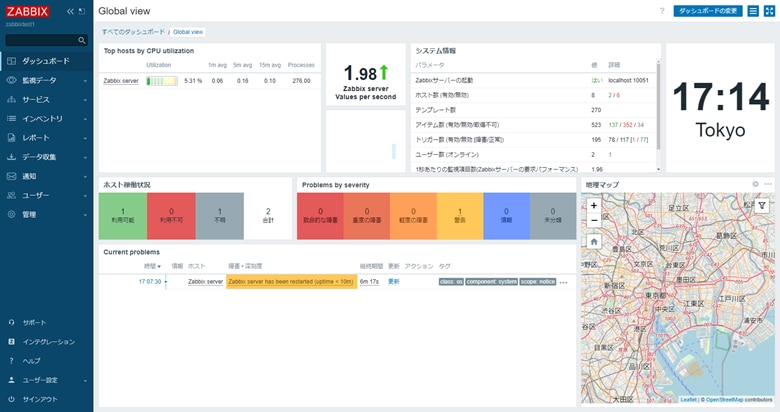This screenshot has height=412, width=780.
Task: Open the サービス menu
Action: 46,100
